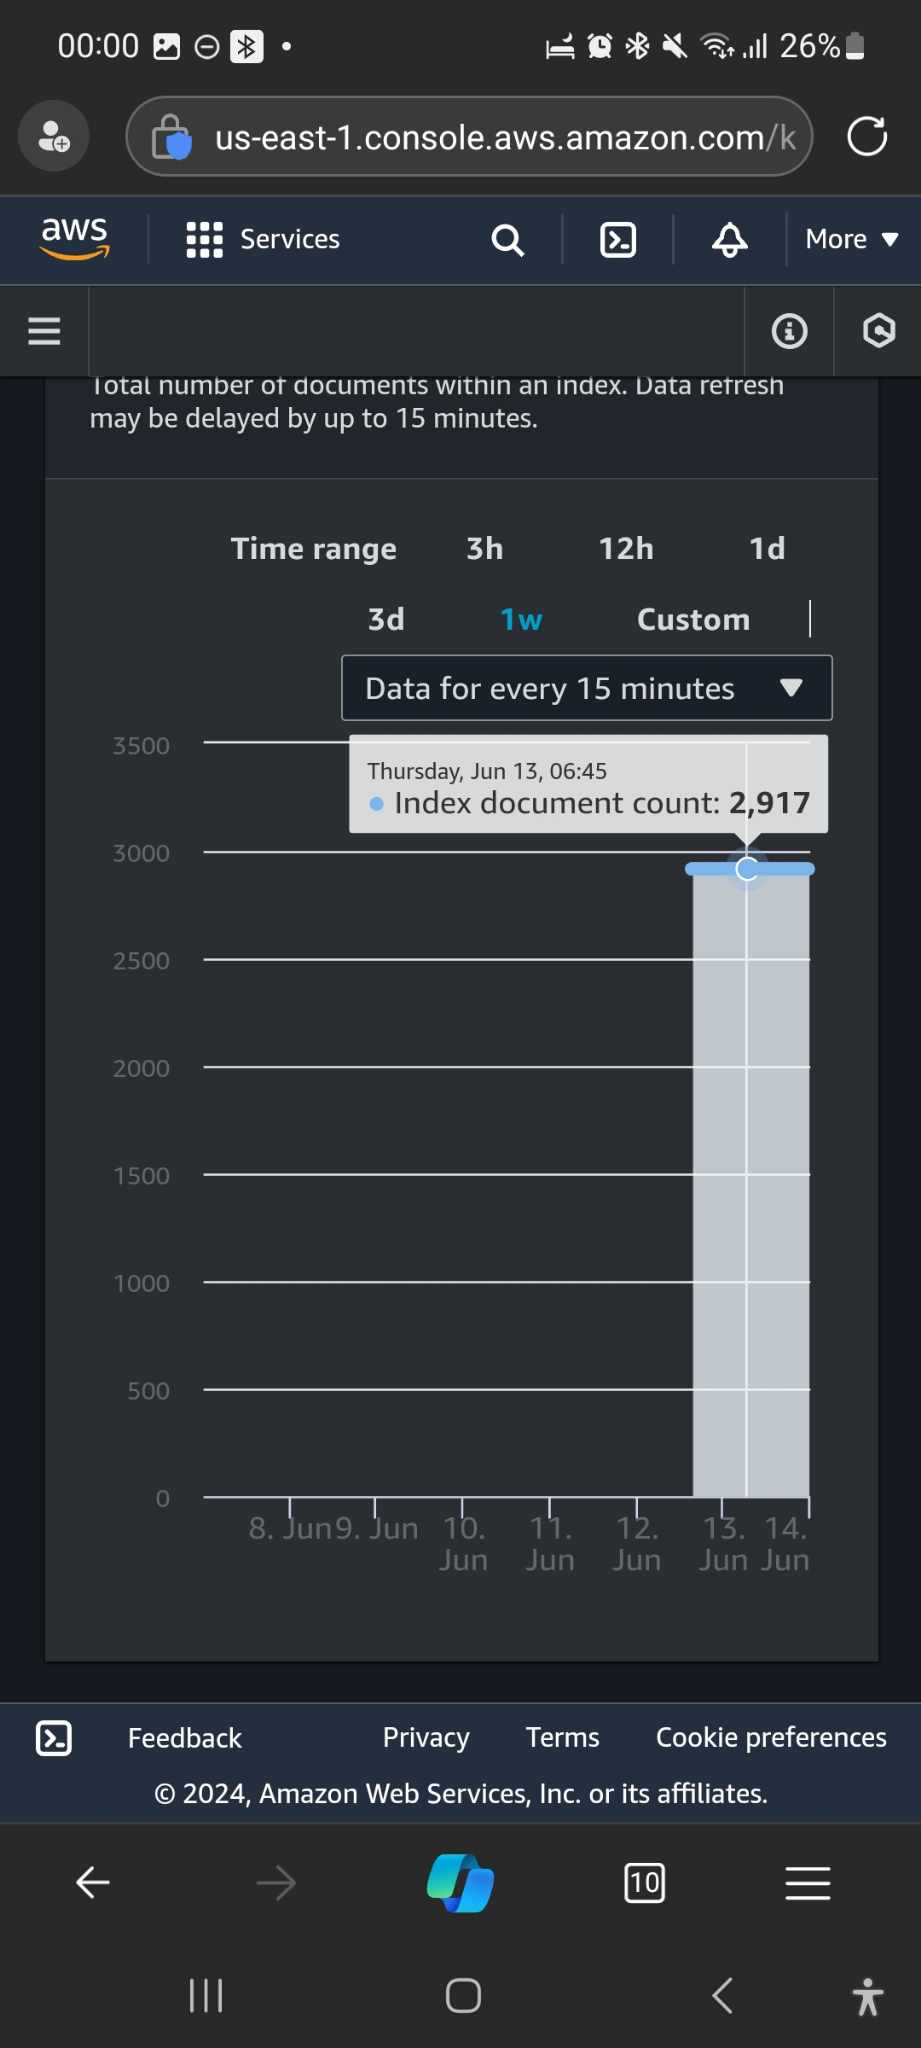Viewport: 921px width, 2048px height.
Task: Expand the More dropdown in the header
Action: [852, 240]
